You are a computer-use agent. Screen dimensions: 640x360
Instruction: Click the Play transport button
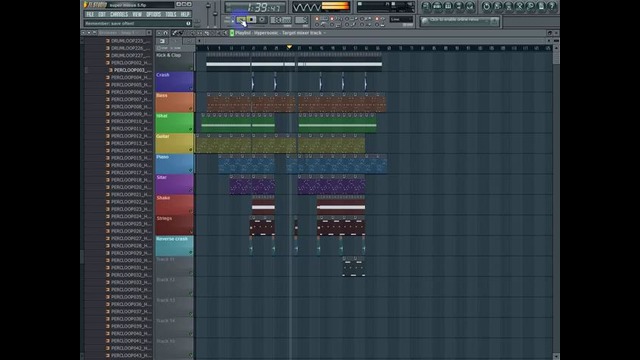click(240, 20)
